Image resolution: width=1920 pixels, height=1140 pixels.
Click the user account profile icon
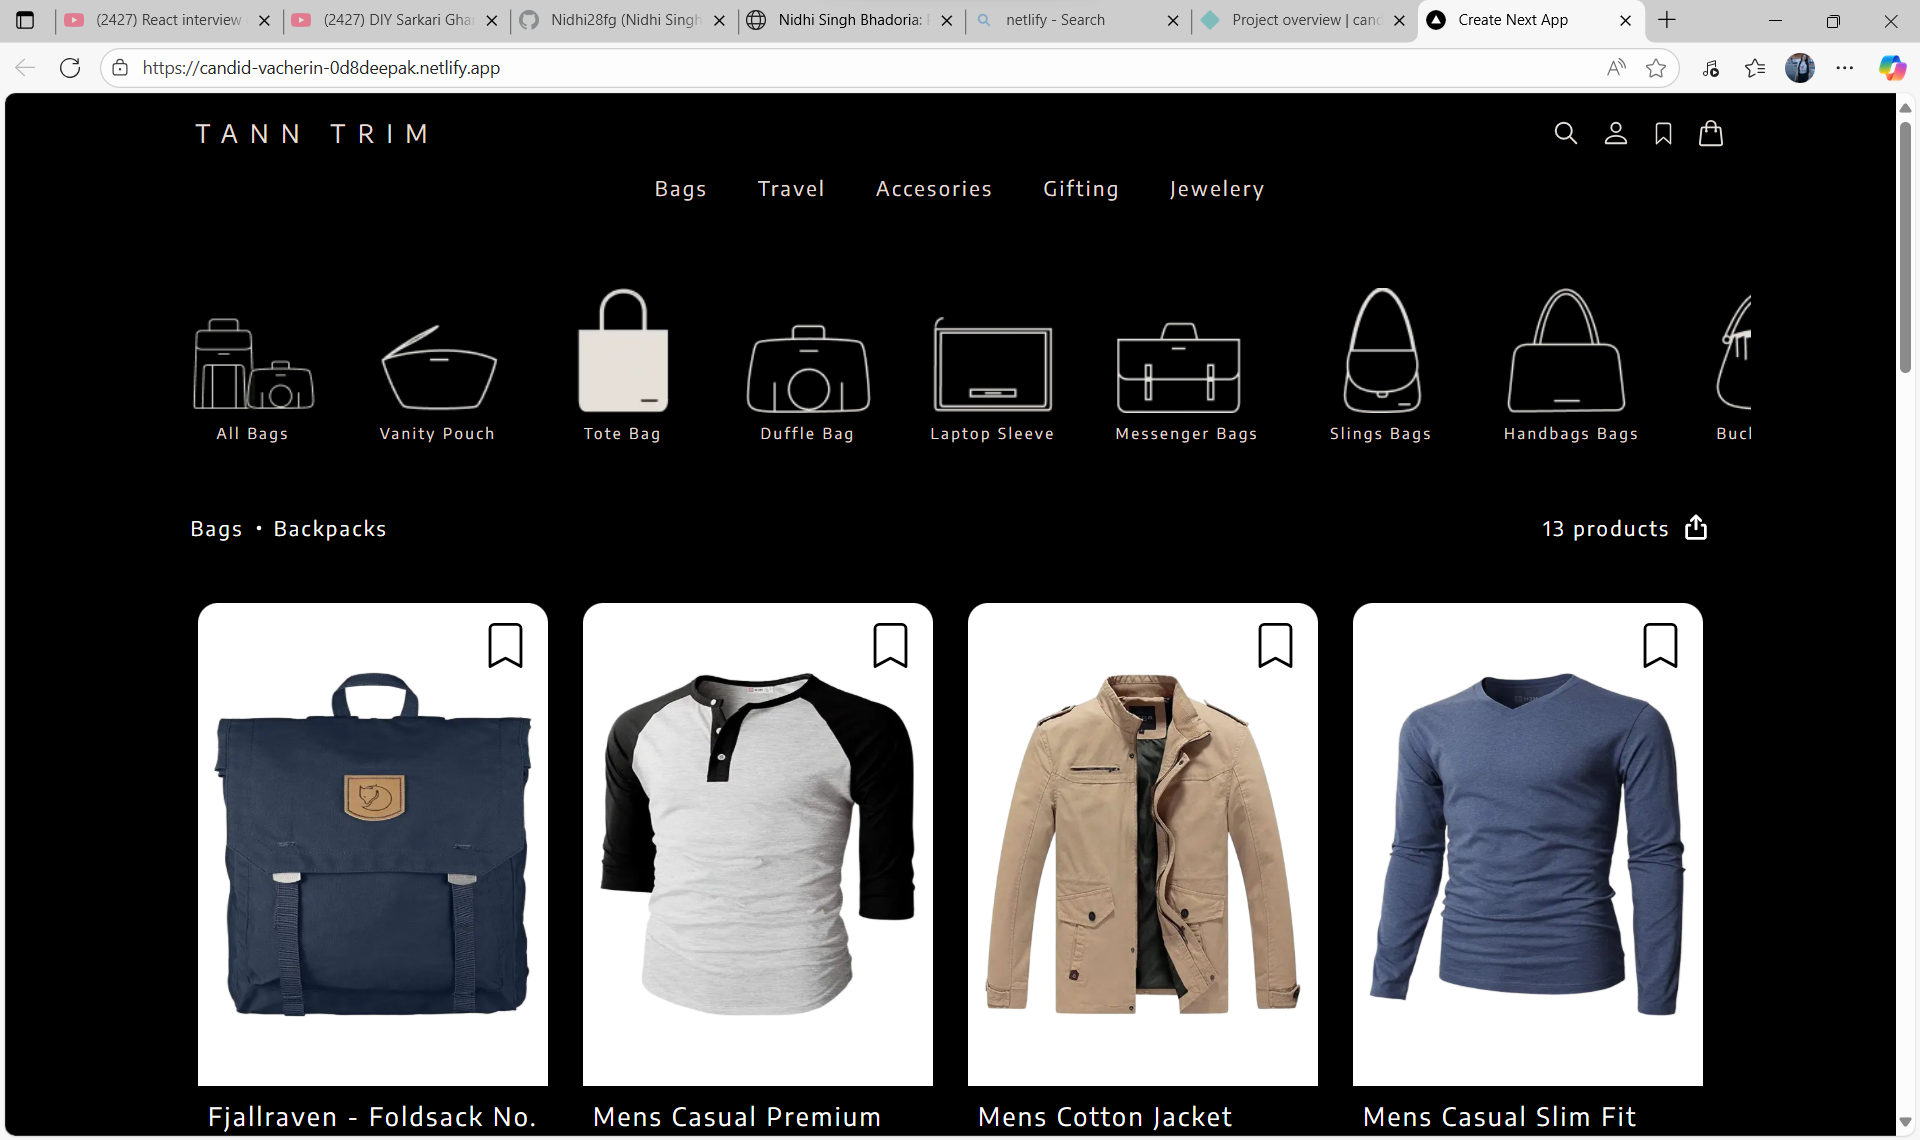pyautogui.click(x=1615, y=133)
